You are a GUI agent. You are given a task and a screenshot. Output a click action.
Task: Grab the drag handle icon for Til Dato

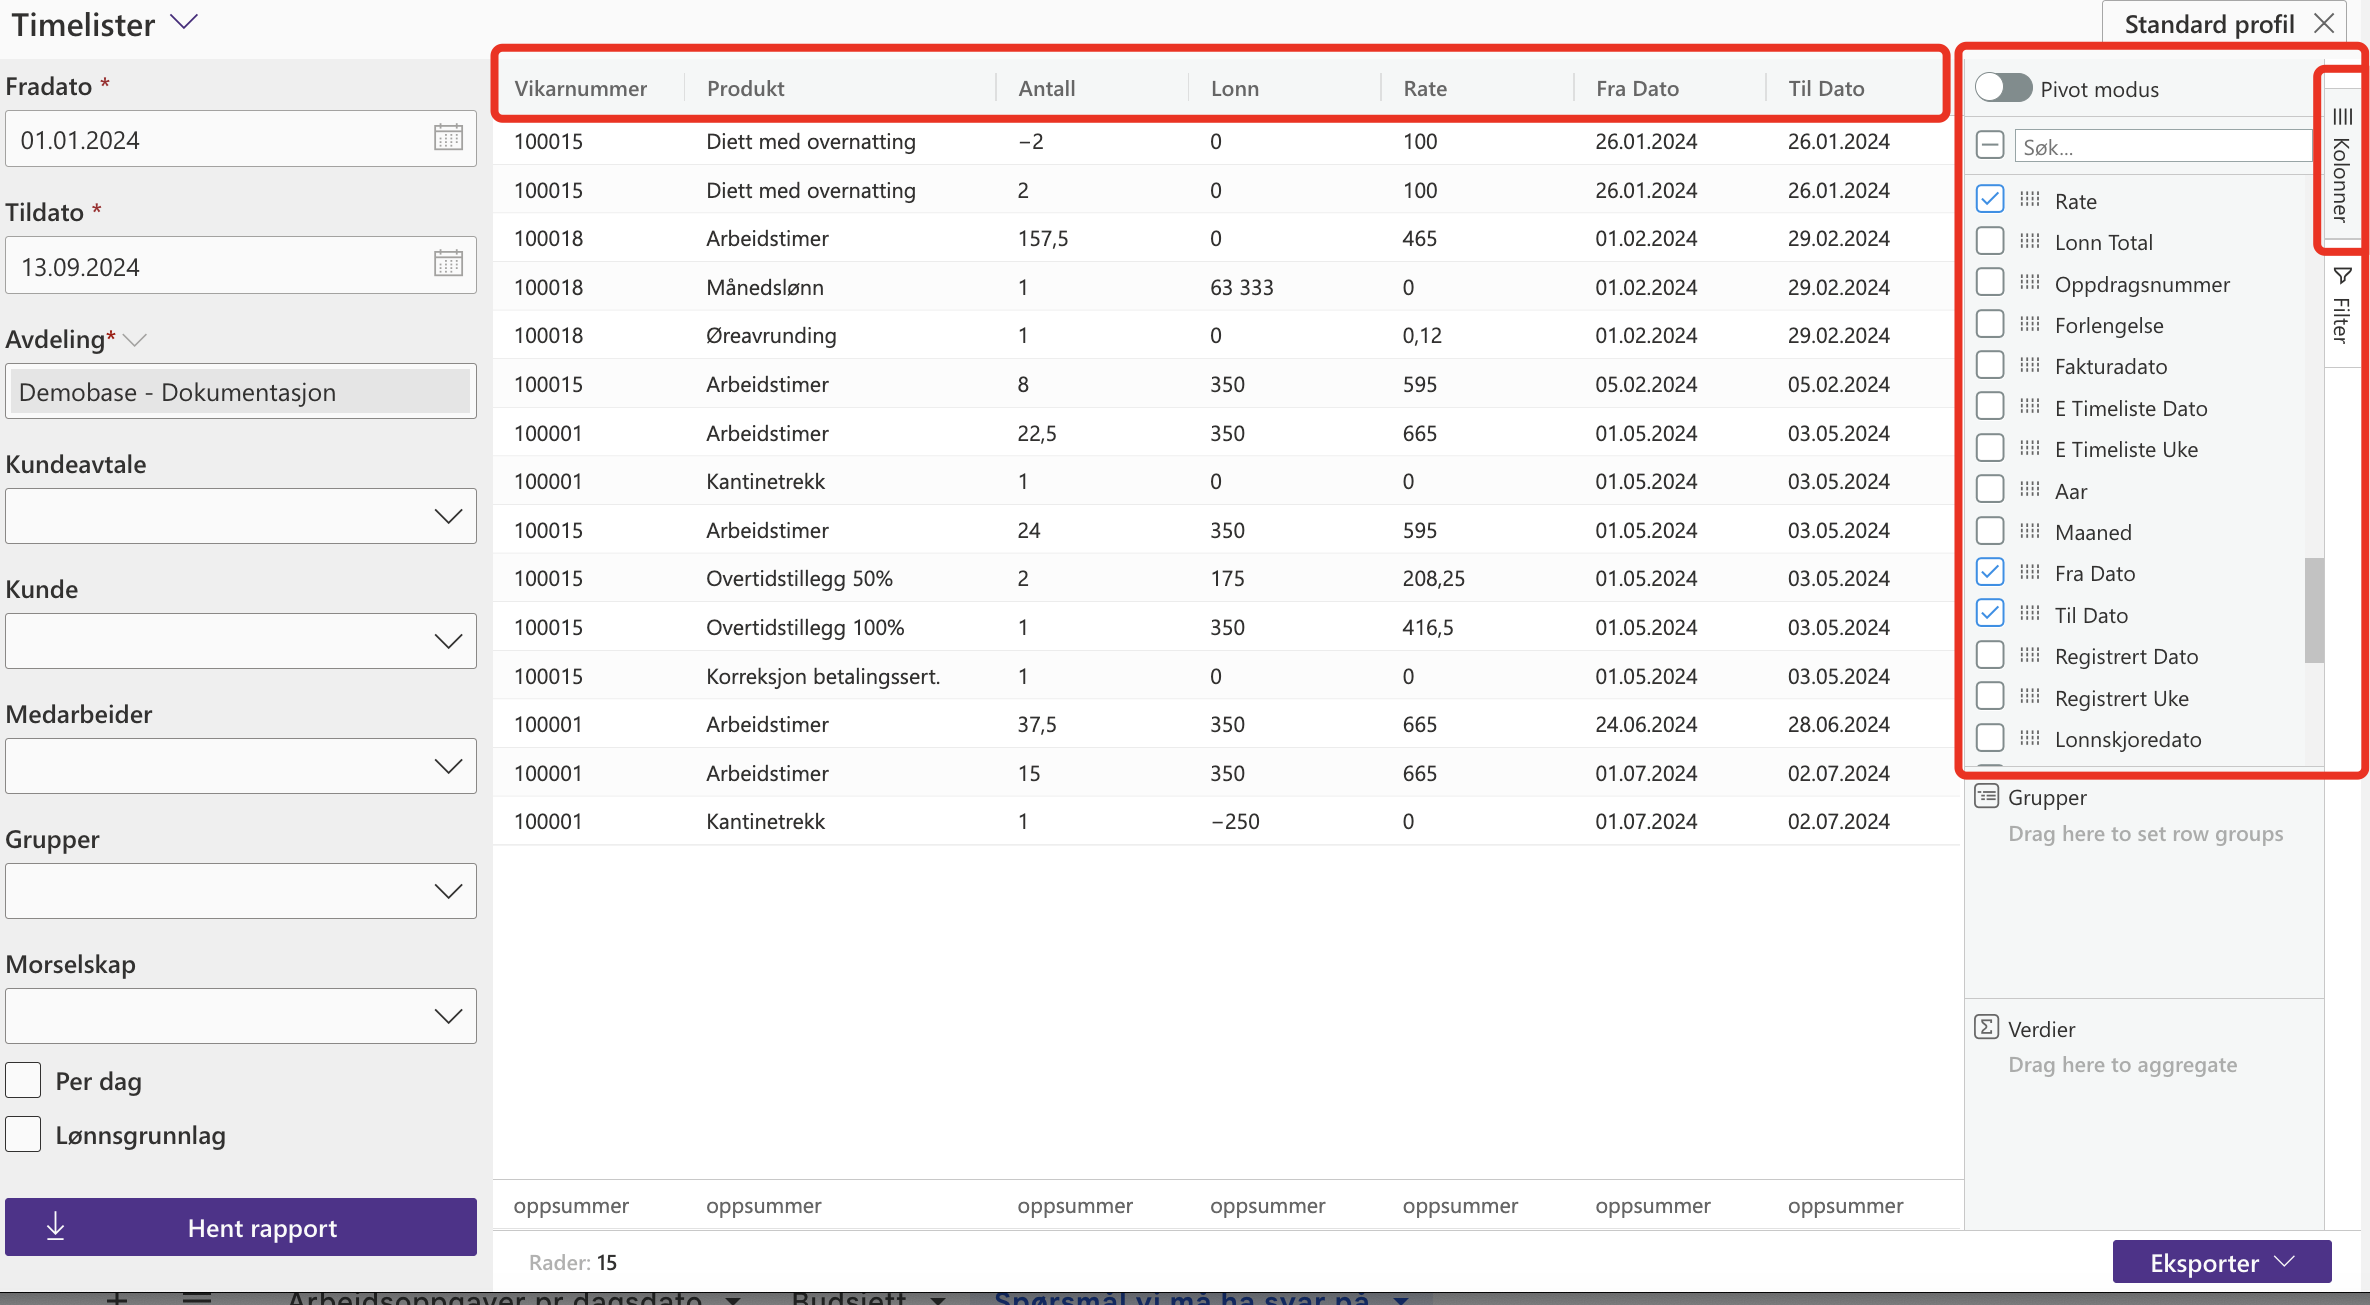point(2029,614)
